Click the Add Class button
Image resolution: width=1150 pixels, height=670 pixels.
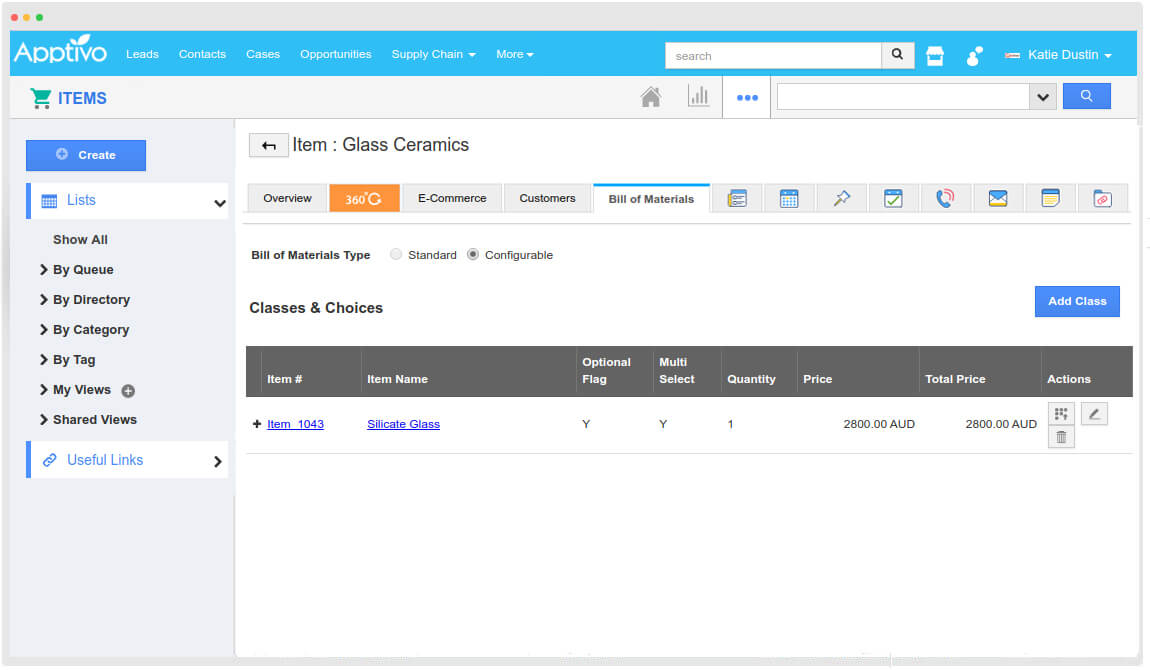[1077, 301]
